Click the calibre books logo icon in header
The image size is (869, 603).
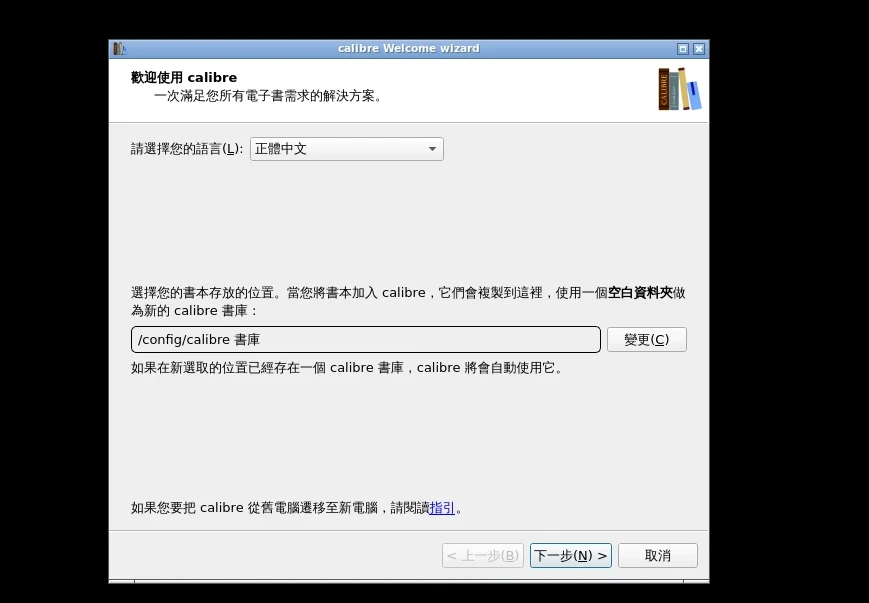679,89
